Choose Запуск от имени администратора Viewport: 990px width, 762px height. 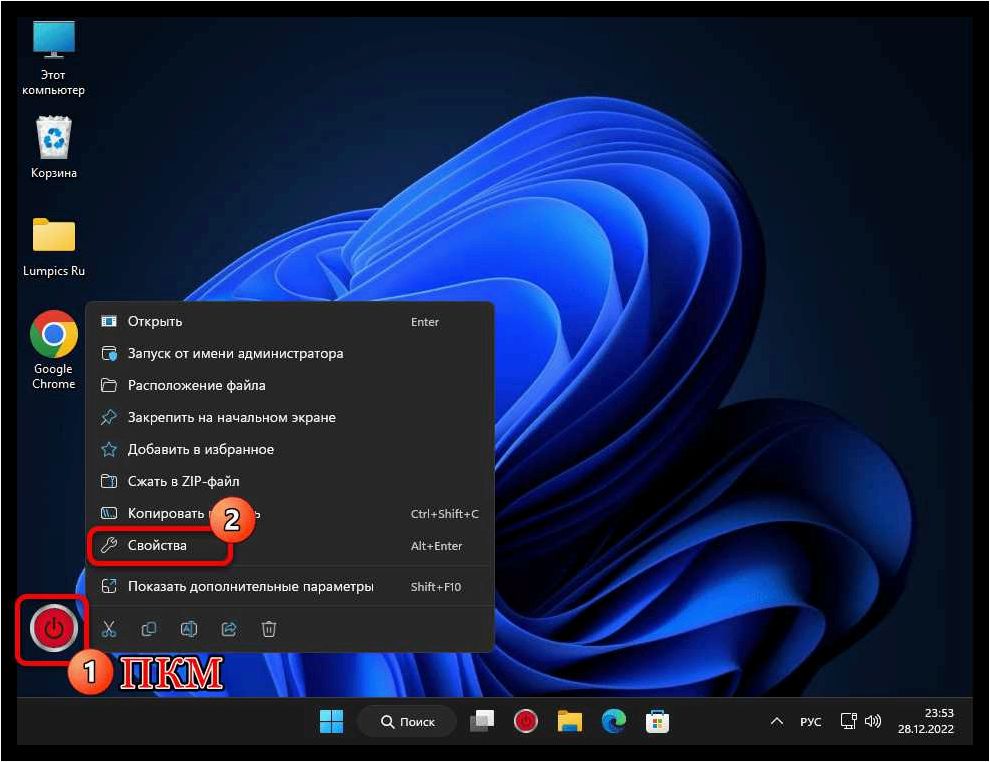290,354
